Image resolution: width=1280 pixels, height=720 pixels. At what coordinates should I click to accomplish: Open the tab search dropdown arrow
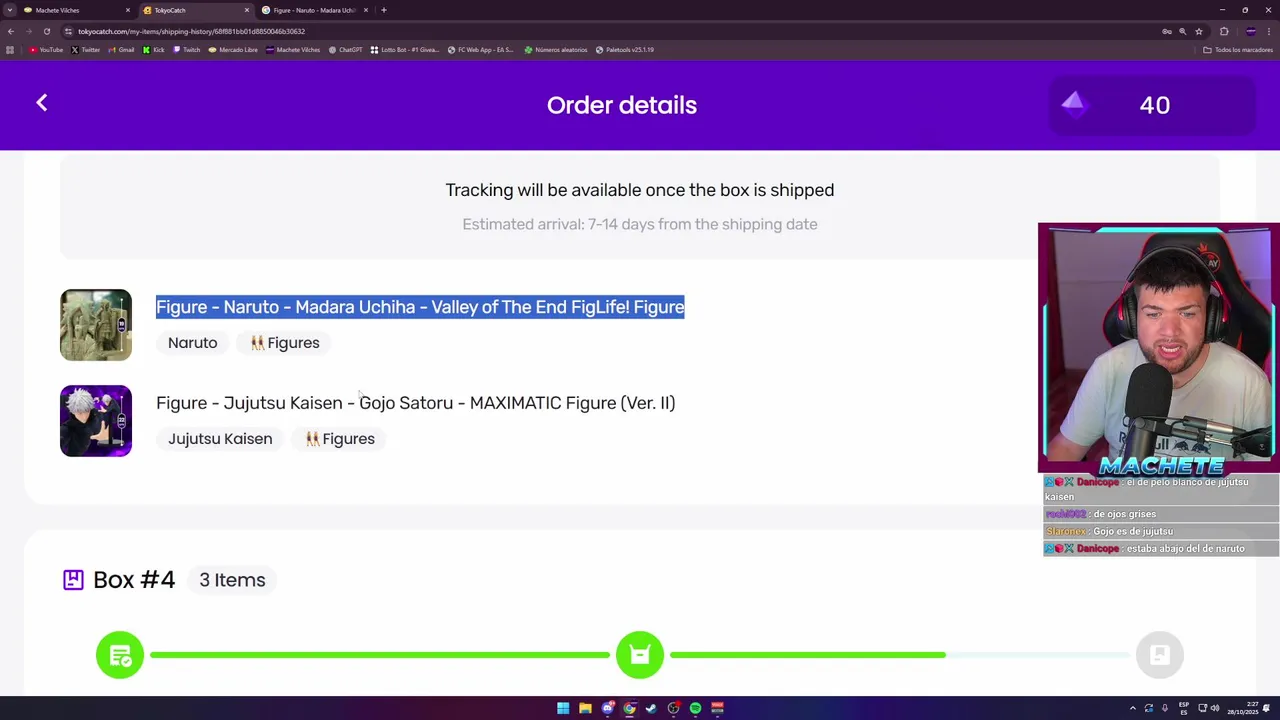[x=9, y=10]
